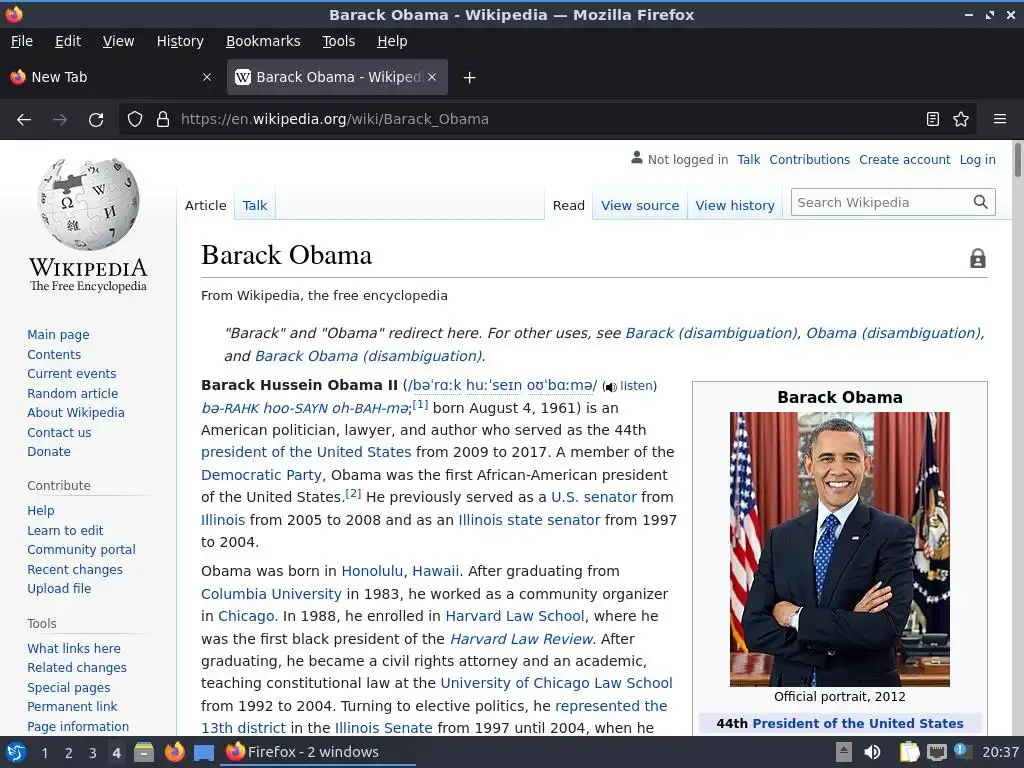Open the taskbar start menu icon

pyautogui.click(x=16, y=752)
